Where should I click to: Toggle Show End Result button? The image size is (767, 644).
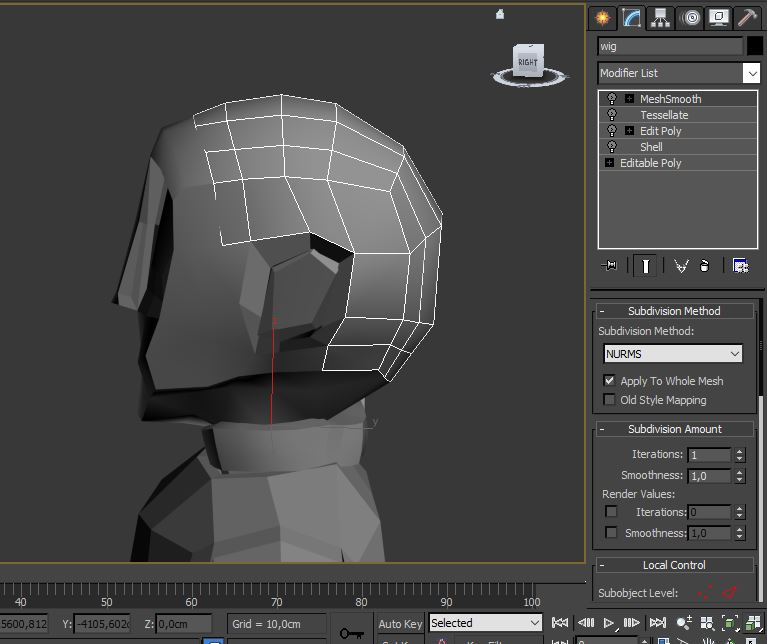click(x=646, y=265)
